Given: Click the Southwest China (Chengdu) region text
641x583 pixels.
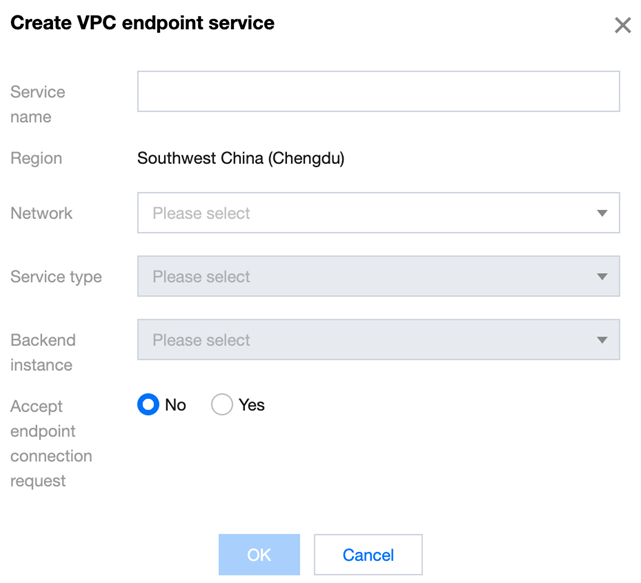Looking at the screenshot, I should tap(240, 158).
